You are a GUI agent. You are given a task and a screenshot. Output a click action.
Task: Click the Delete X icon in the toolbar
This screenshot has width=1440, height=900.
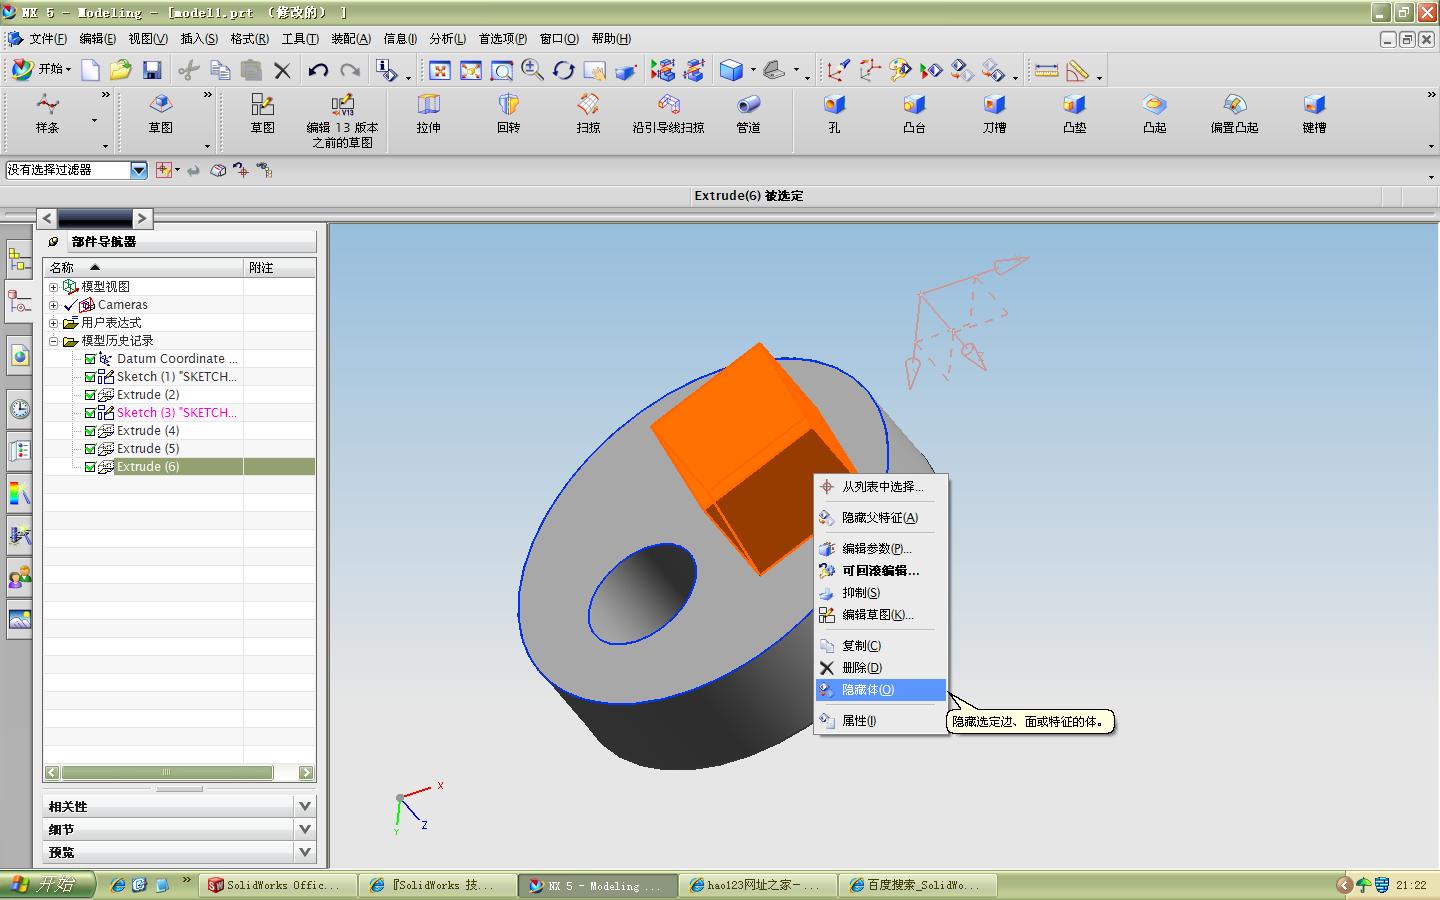click(283, 70)
